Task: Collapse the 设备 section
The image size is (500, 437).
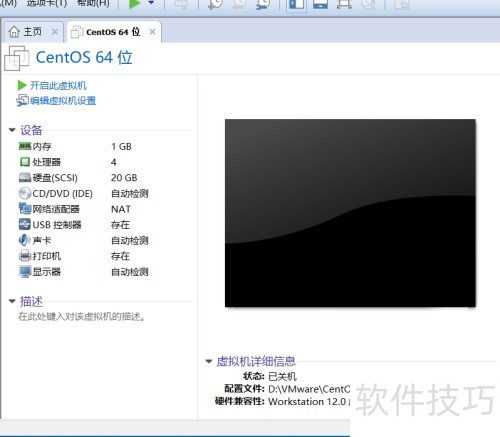Action: tap(12, 130)
